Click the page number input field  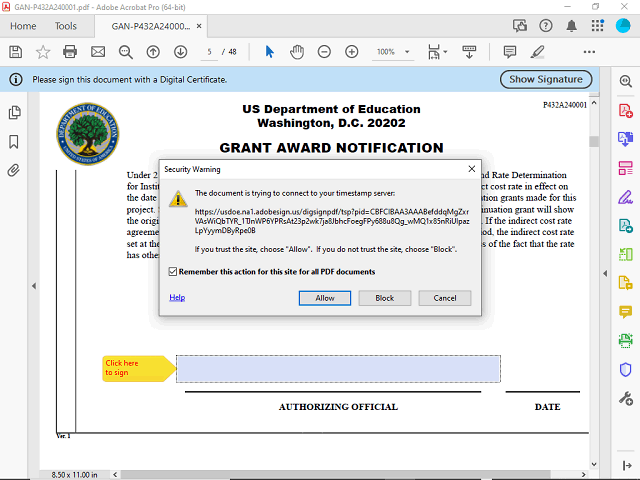(x=209, y=52)
